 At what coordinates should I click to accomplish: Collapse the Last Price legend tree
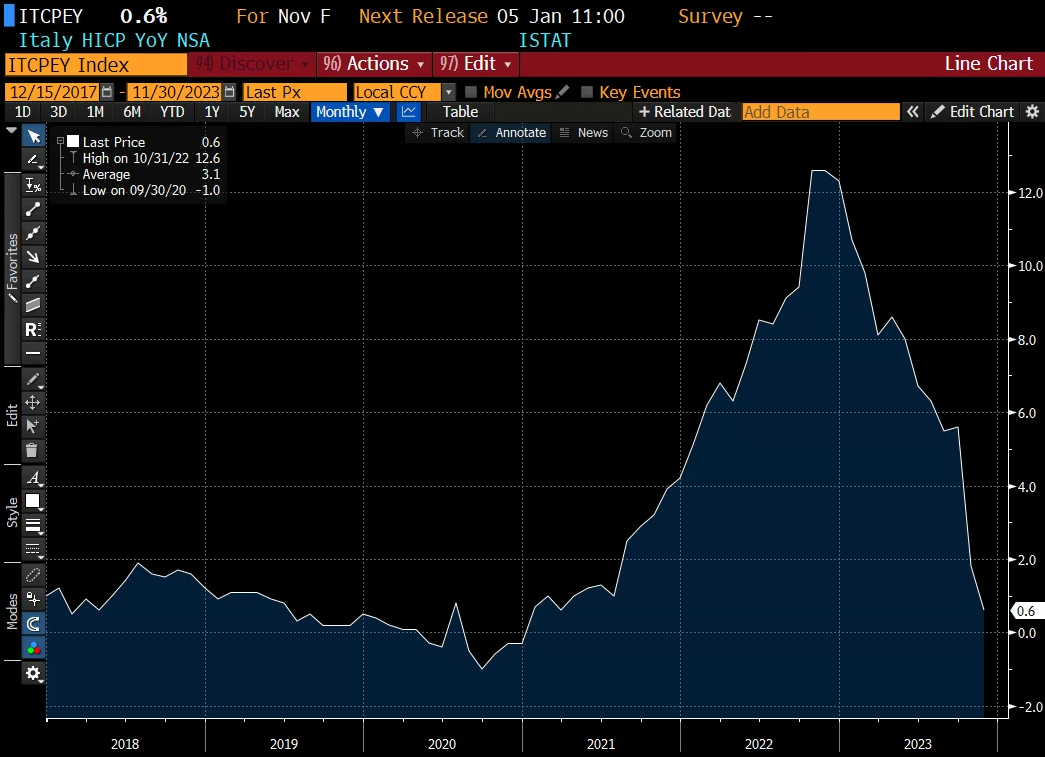60,141
